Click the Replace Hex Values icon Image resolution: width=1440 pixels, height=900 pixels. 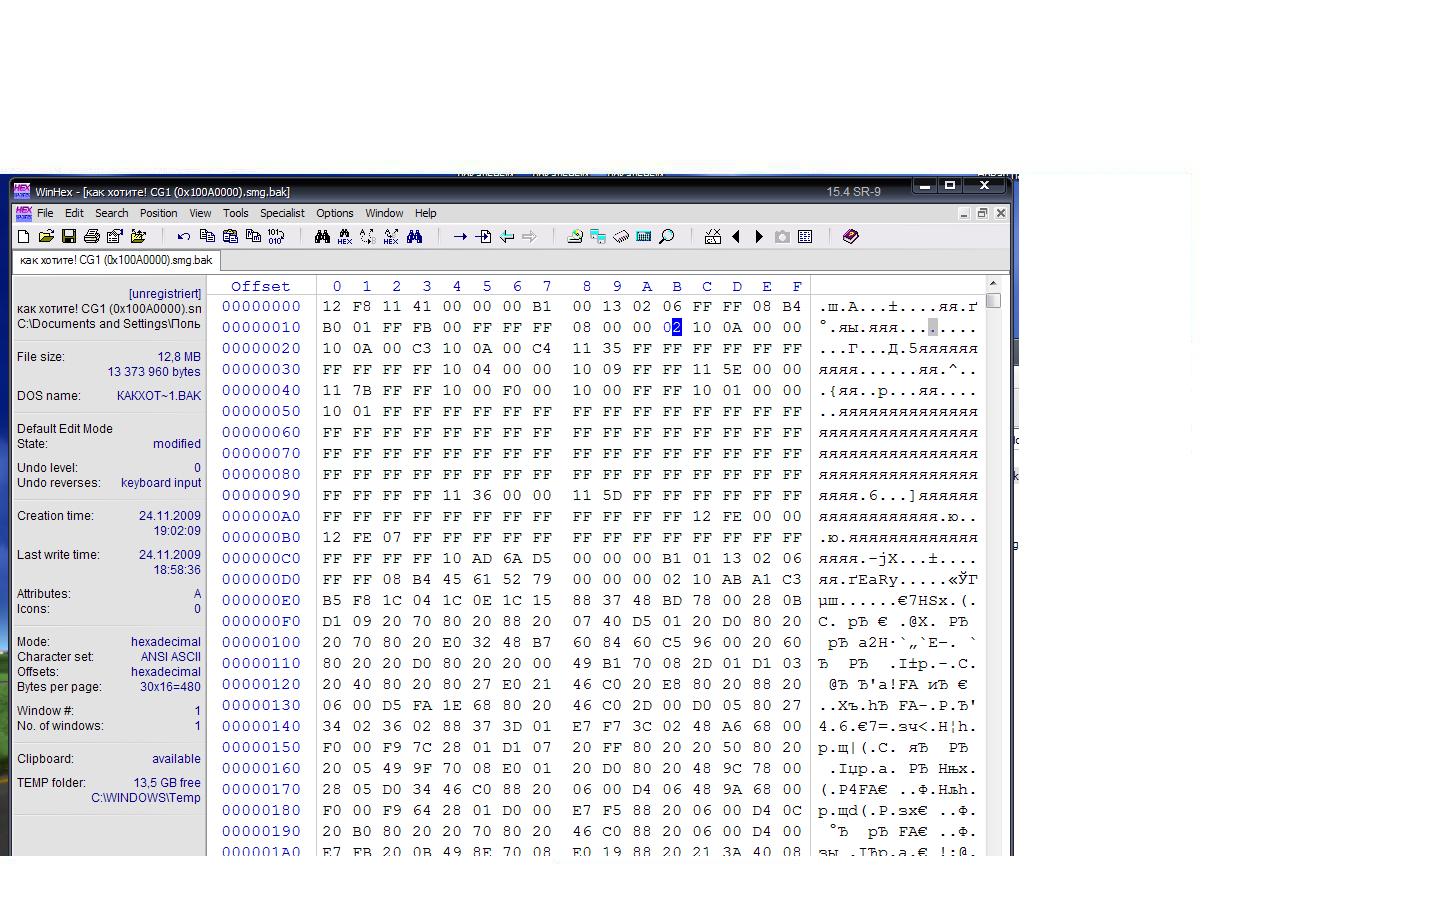click(x=391, y=237)
